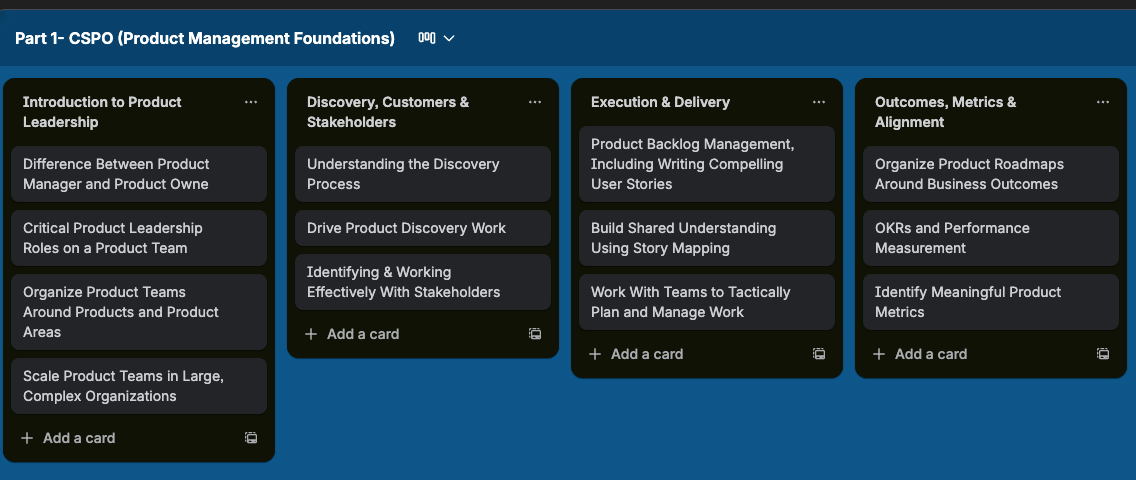Open card Product Backlog Management, Including Writing Compelling User Stories
Image resolution: width=1136 pixels, height=480 pixels.
[707, 164]
